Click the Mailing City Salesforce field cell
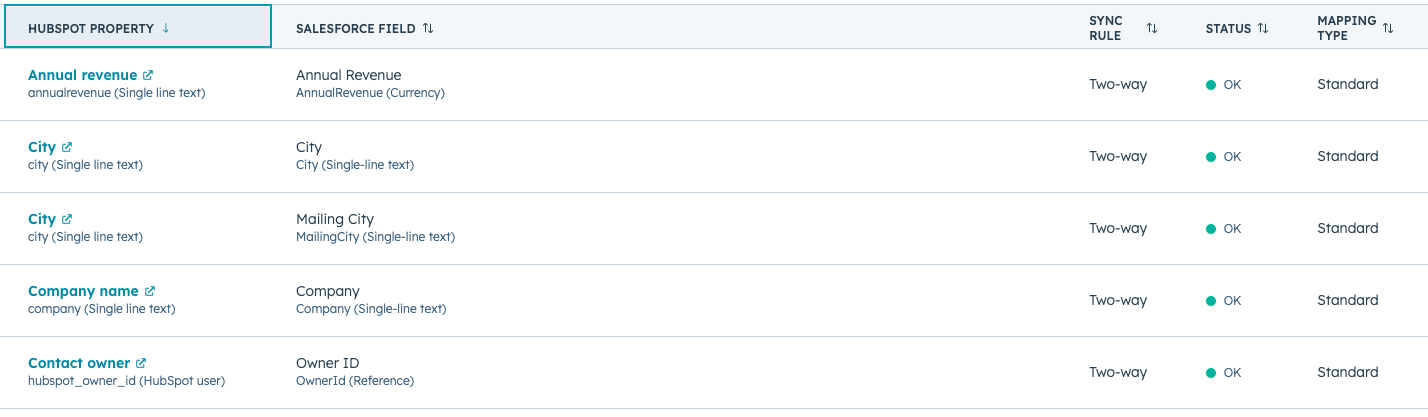 [335, 219]
